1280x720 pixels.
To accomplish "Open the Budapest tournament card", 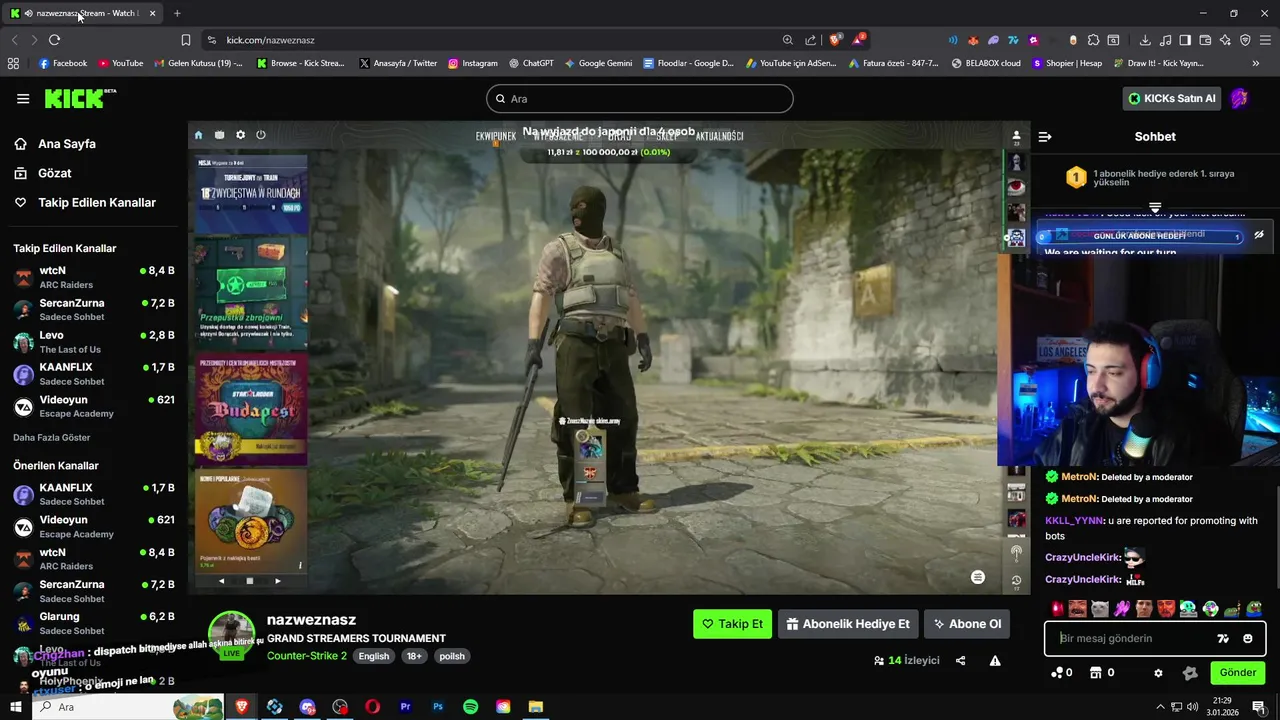I will [x=251, y=410].
